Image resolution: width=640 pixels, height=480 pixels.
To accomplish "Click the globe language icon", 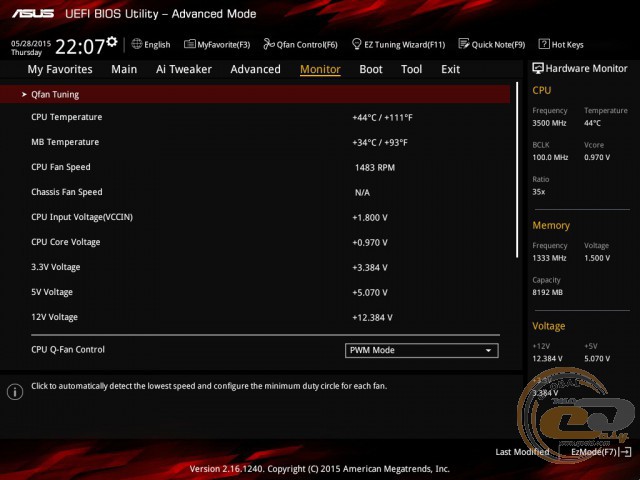I will [x=136, y=44].
